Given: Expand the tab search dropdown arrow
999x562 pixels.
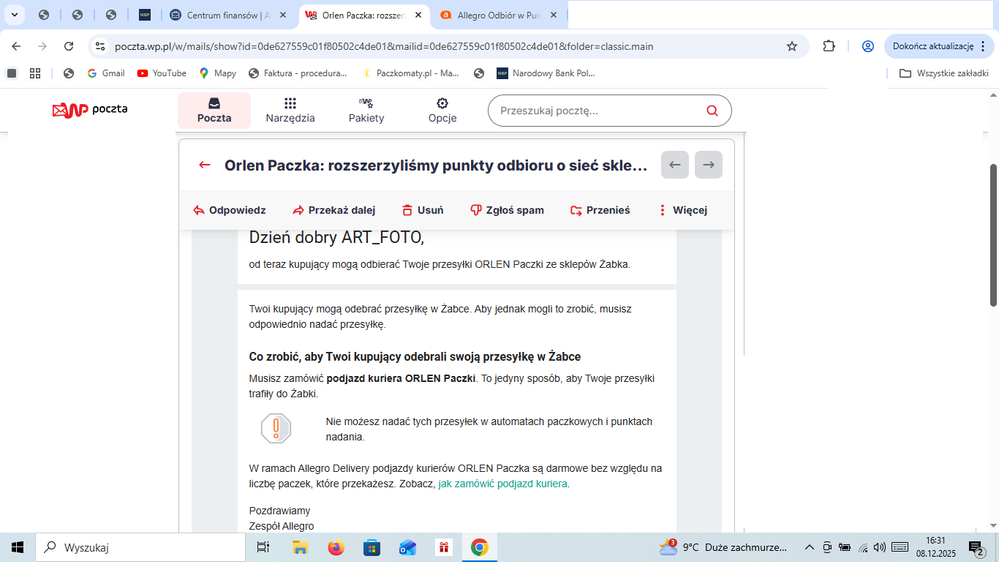Looking at the screenshot, I should coord(14,15).
